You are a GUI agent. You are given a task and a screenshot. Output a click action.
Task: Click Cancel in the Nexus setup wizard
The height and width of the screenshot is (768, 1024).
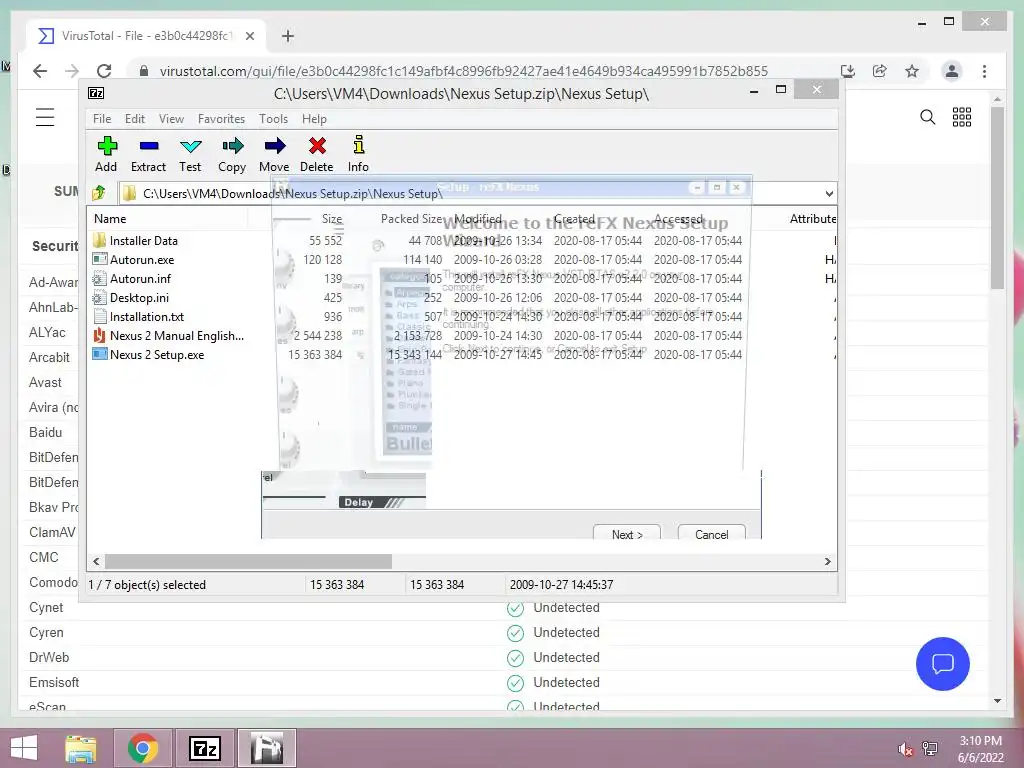pos(711,533)
